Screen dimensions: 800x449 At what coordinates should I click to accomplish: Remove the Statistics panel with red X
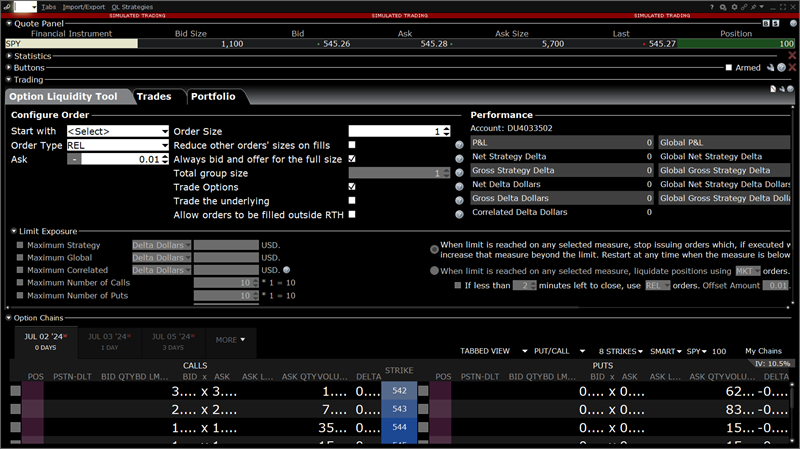click(x=792, y=56)
